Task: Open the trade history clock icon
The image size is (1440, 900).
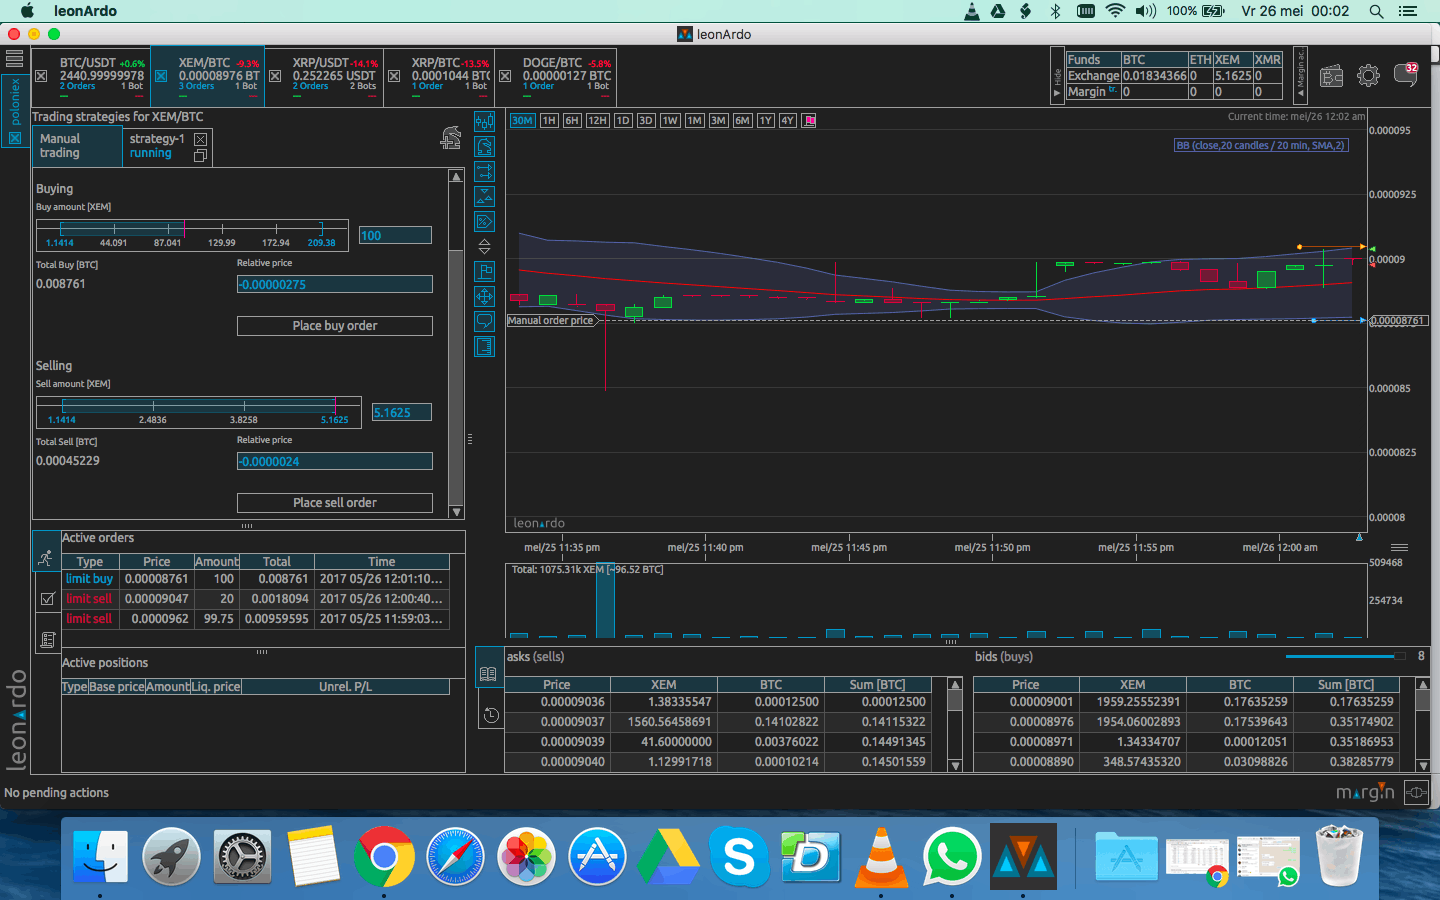Action: [x=490, y=715]
